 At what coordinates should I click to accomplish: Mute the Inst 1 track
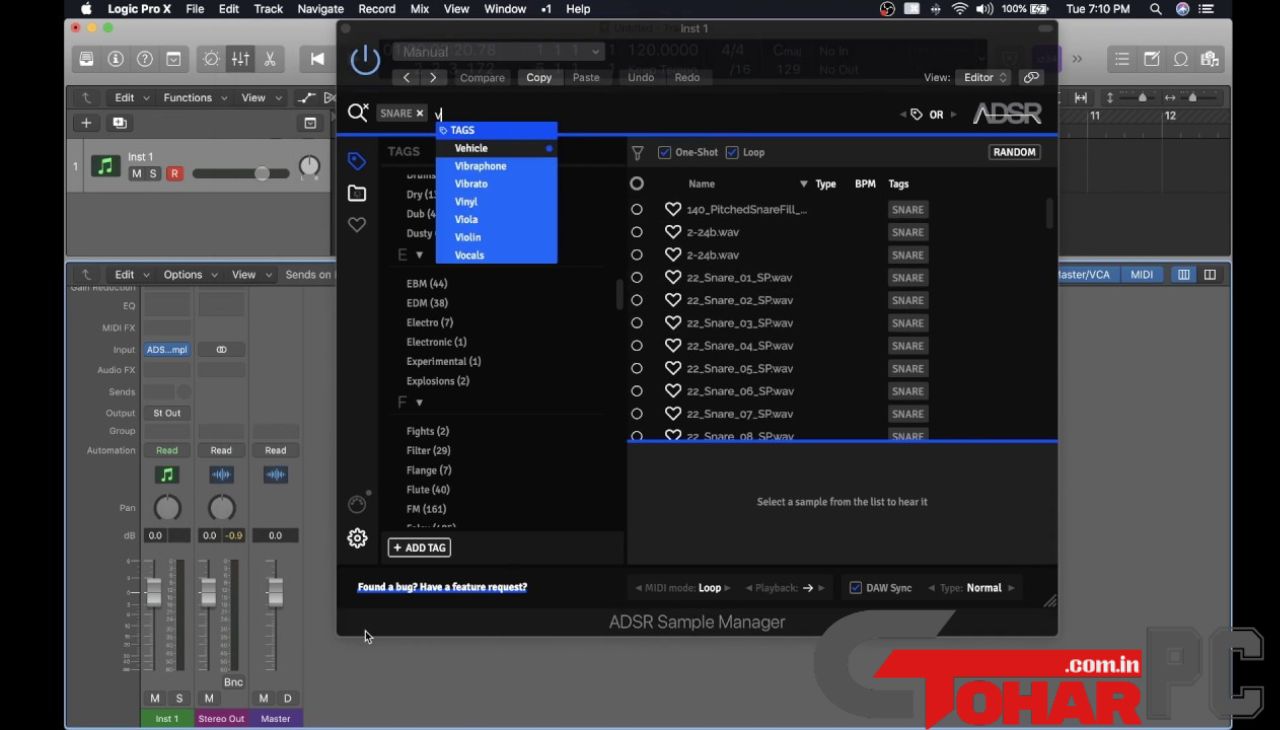[x=136, y=174]
